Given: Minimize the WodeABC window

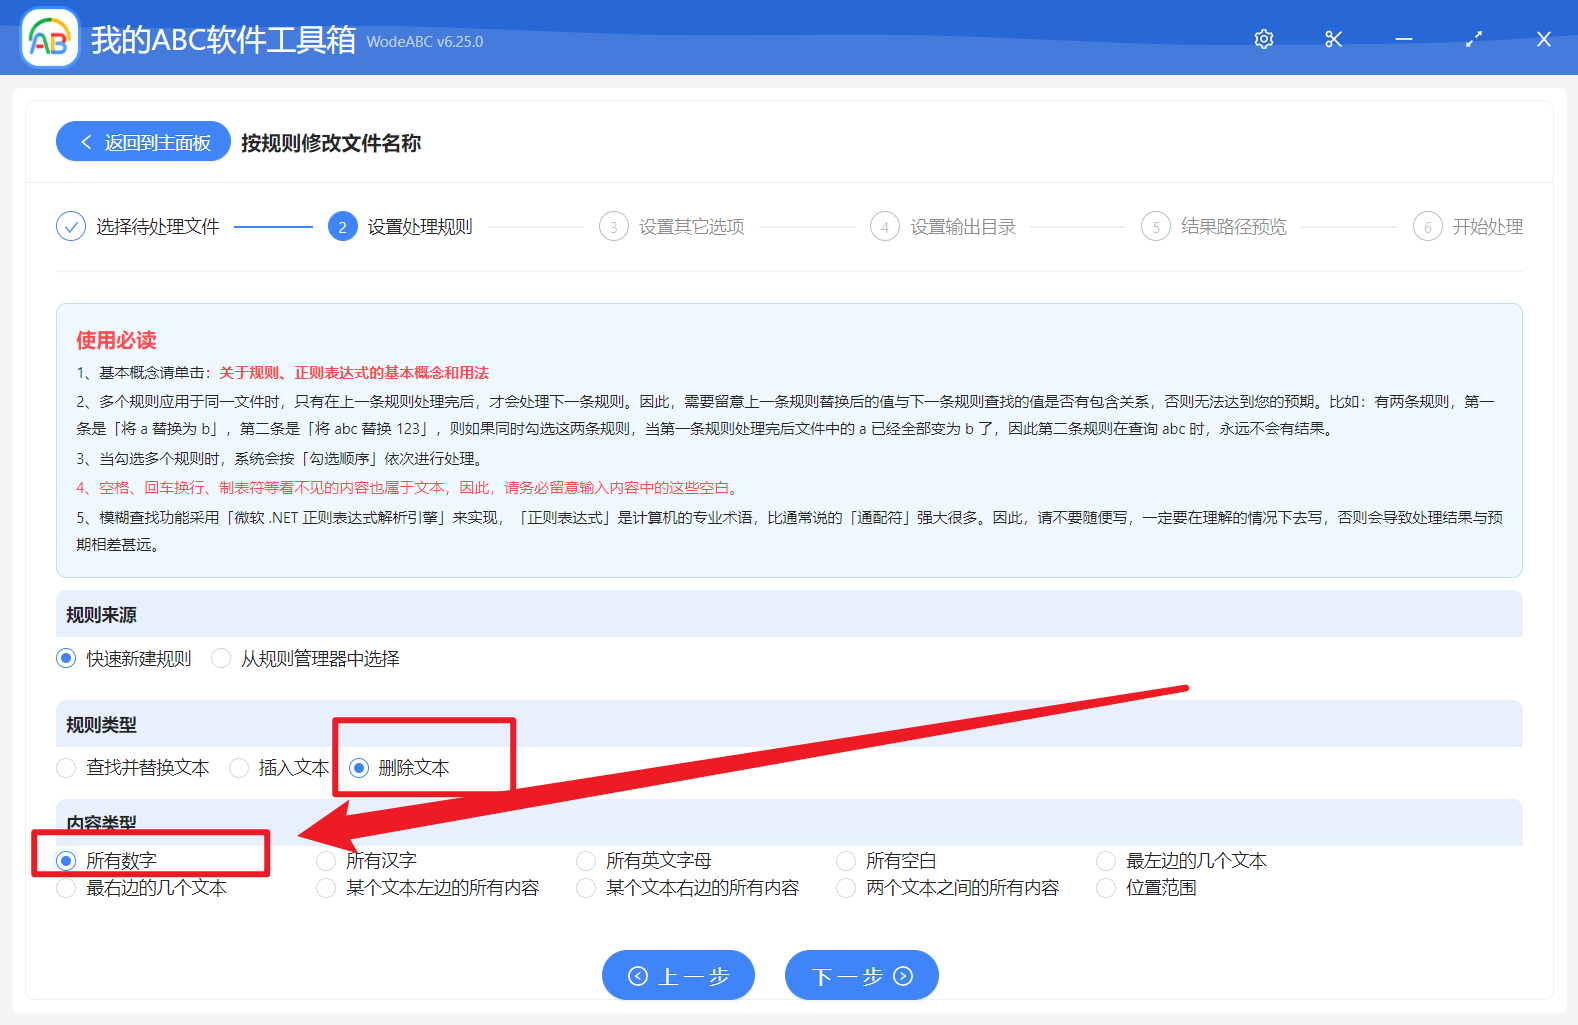Looking at the screenshot, I should (1404, 39).
